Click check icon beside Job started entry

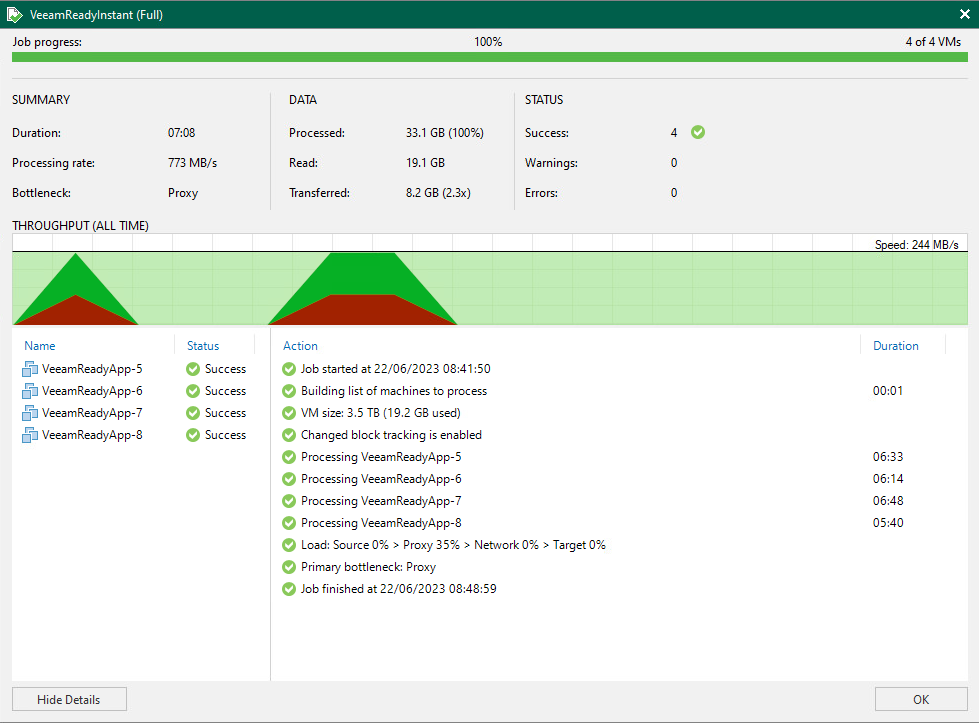click(x=288, y=369)
